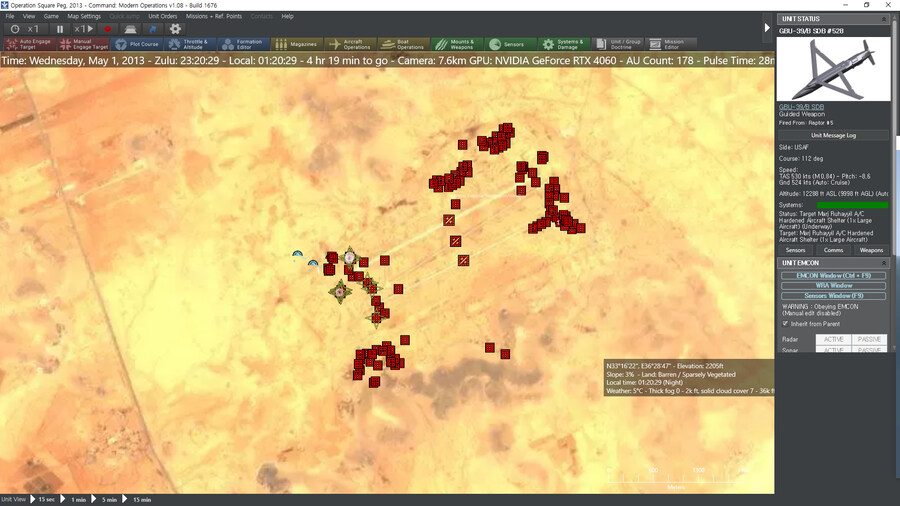Open Mounts & Weapons window
The image size is (900, 506).
(x=457, y=44)
